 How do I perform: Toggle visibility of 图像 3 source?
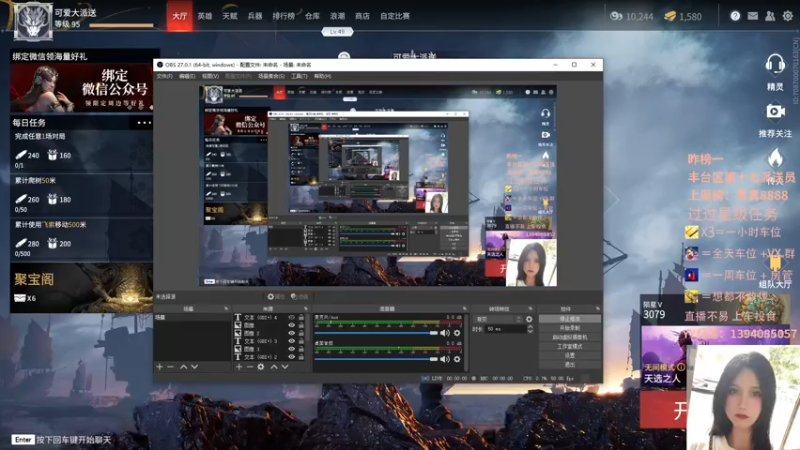291,349
